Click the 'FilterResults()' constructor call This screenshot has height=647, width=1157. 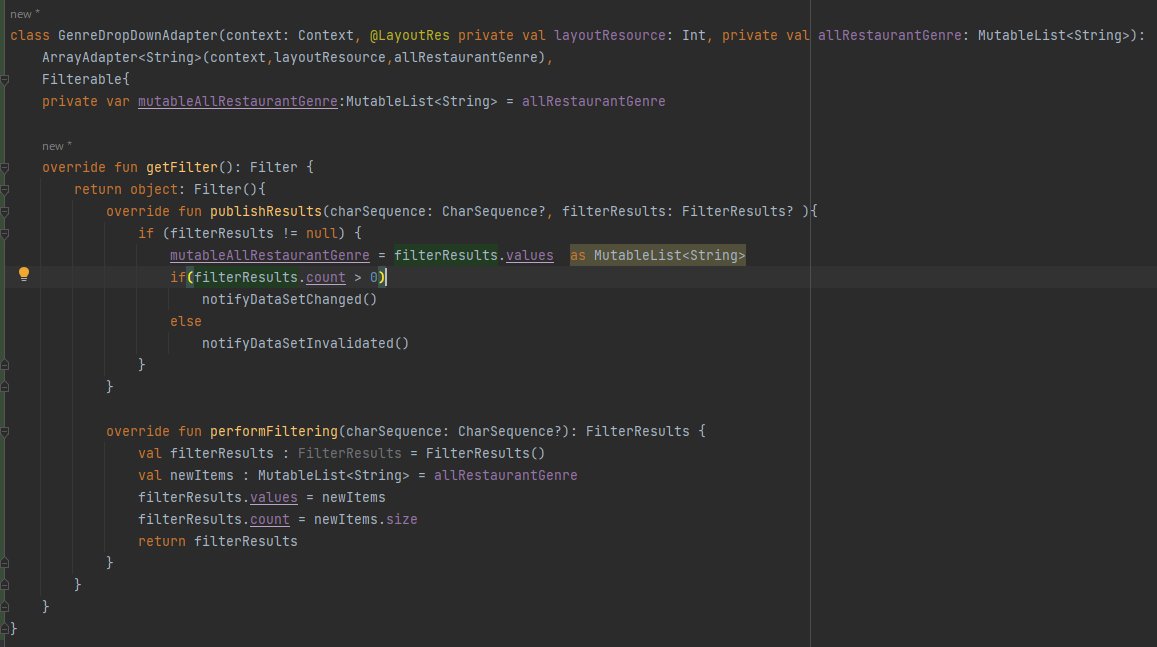click(486, 454)
